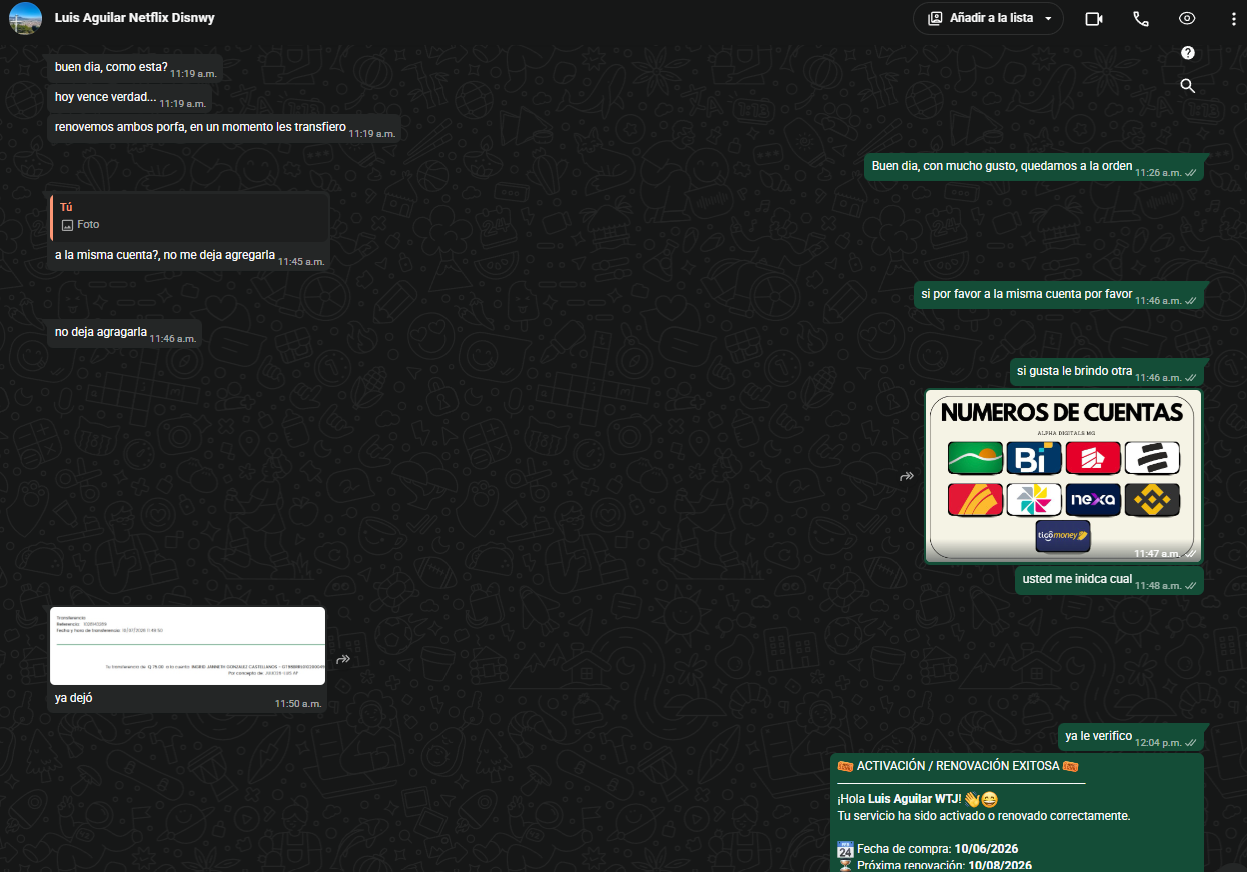Viewport: 1247px width, 872px height.
Task: Open the transfer receipt photo
Action: click(x=188, y=646)
